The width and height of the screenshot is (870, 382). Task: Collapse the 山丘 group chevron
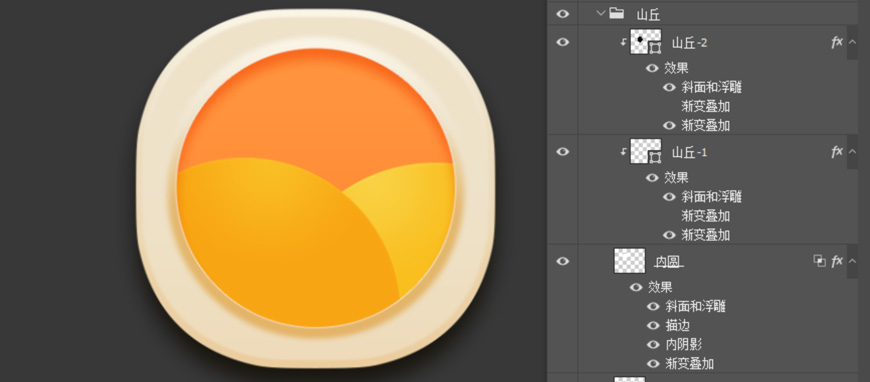coord(600,13)
